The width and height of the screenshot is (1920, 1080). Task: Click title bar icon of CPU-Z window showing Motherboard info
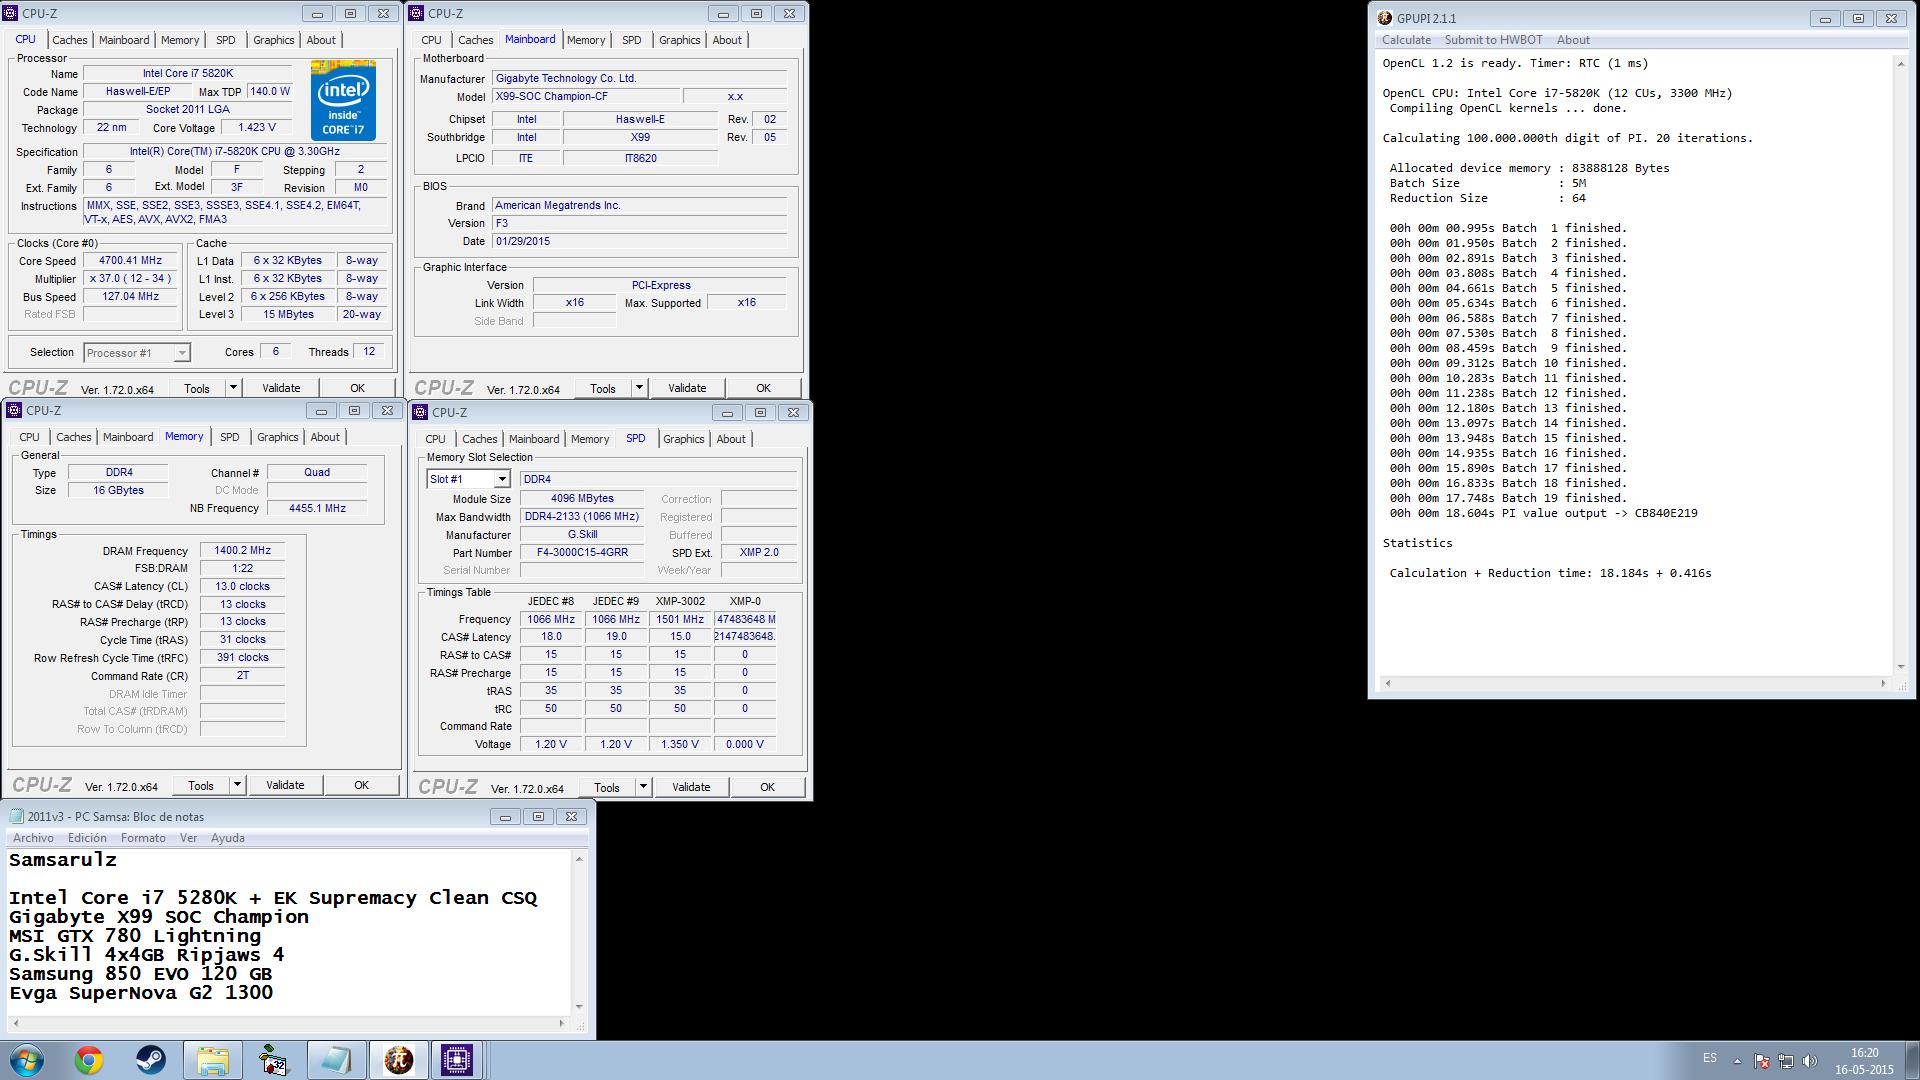[417, 13]
